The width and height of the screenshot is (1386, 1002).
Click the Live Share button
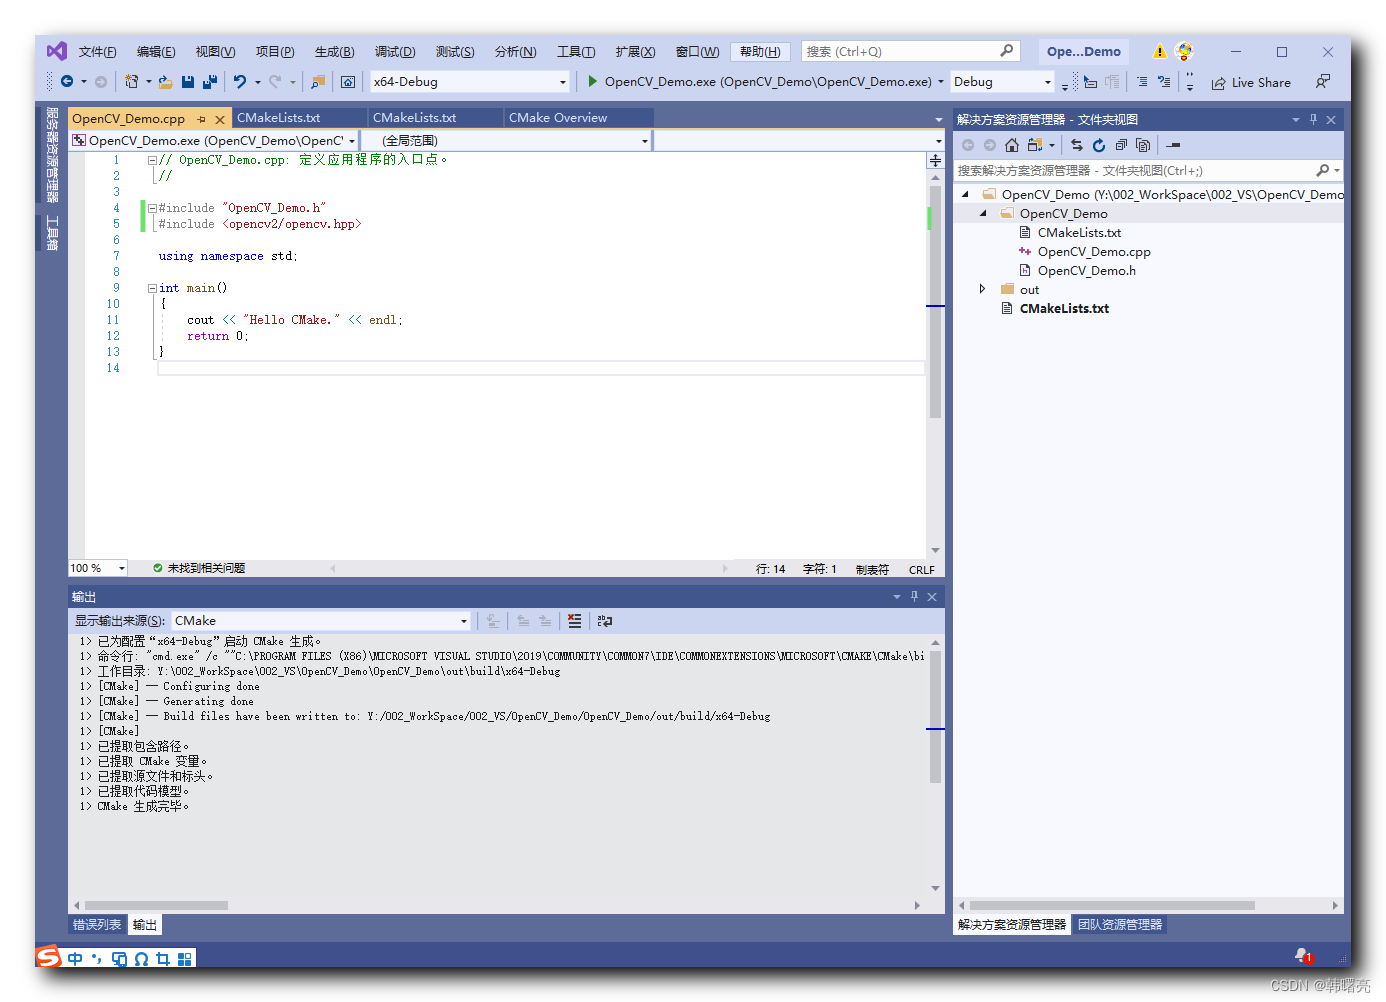(x=1251, y=83)
